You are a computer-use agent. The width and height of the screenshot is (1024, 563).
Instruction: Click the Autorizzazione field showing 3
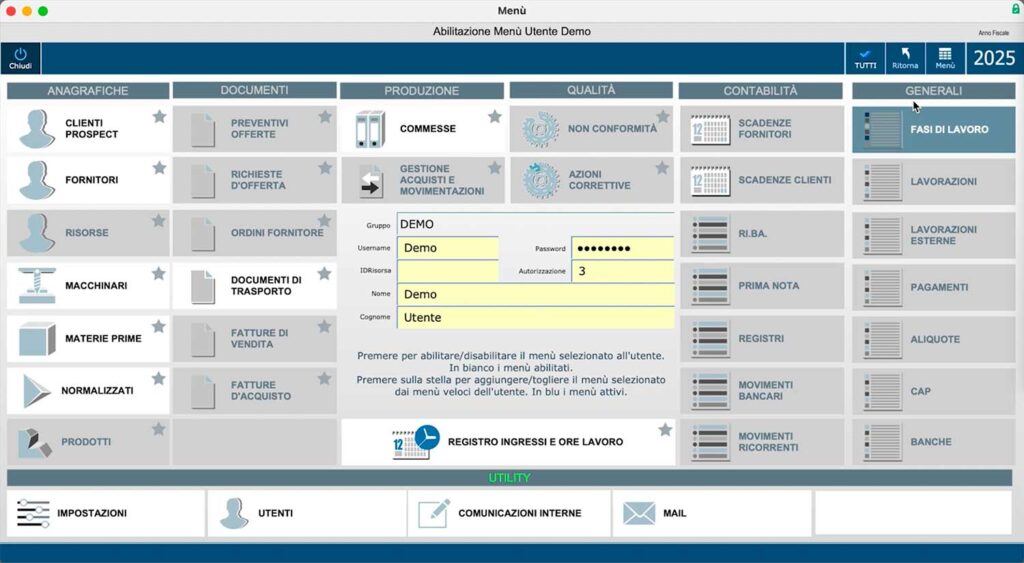[623, 270]
